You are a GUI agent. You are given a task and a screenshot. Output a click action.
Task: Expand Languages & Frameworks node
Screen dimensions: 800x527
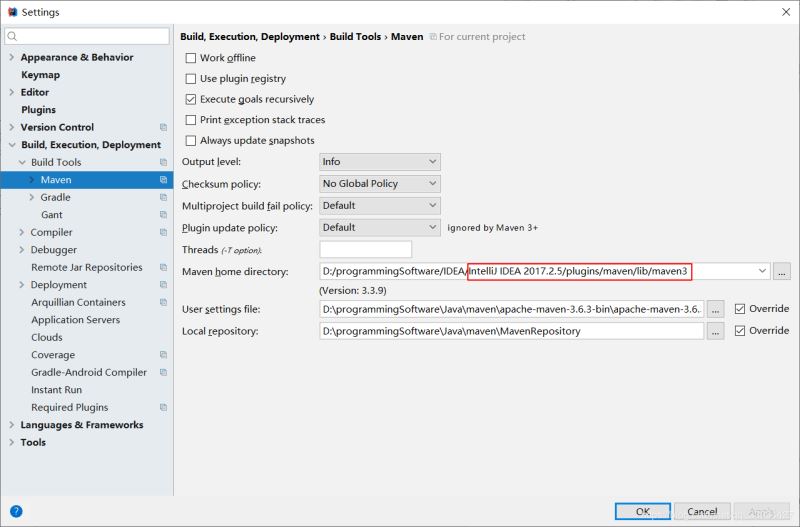pyautogui.click(x=12, y=424)
